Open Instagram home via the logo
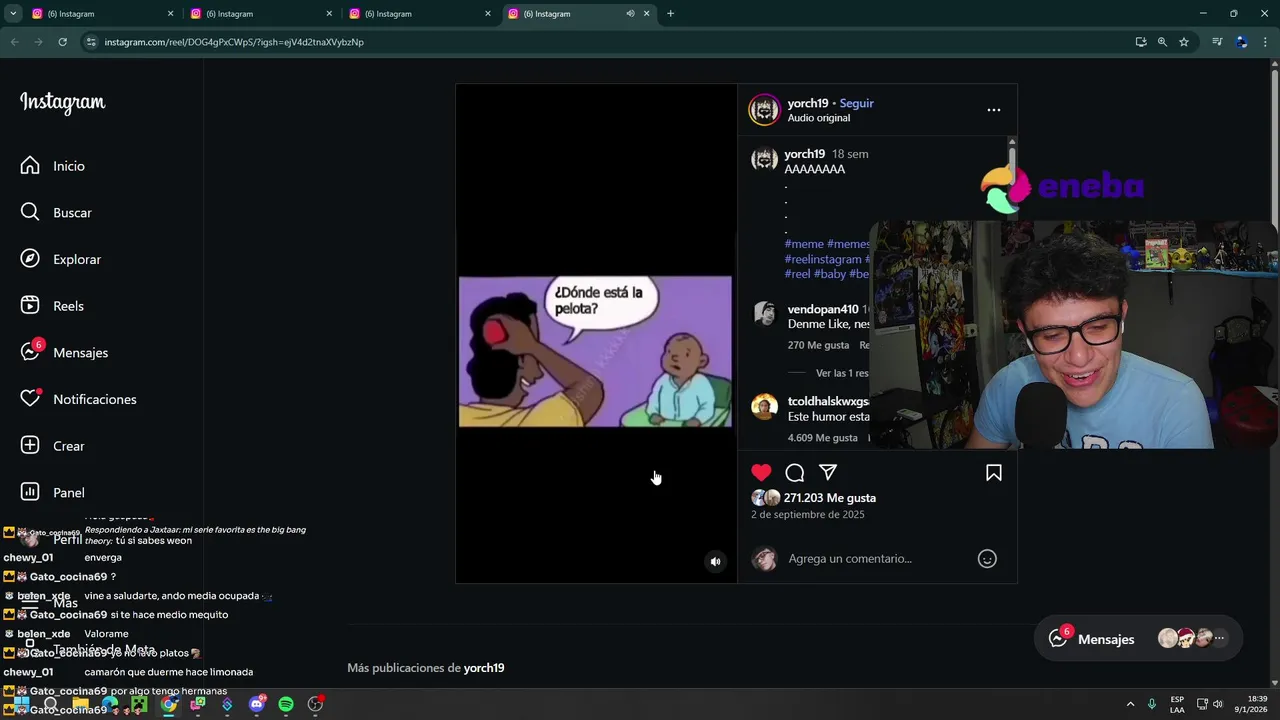This screenshot has height=720, width=1280. click(x=62, y=102)
